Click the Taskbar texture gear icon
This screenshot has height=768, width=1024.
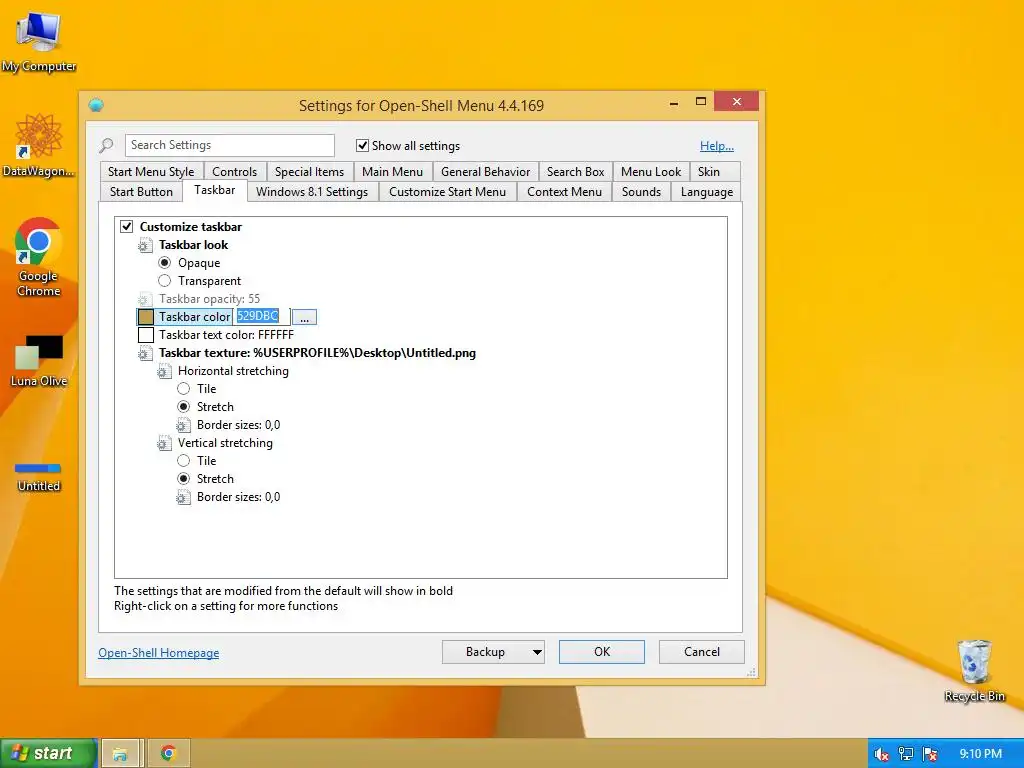coord(145,353)
